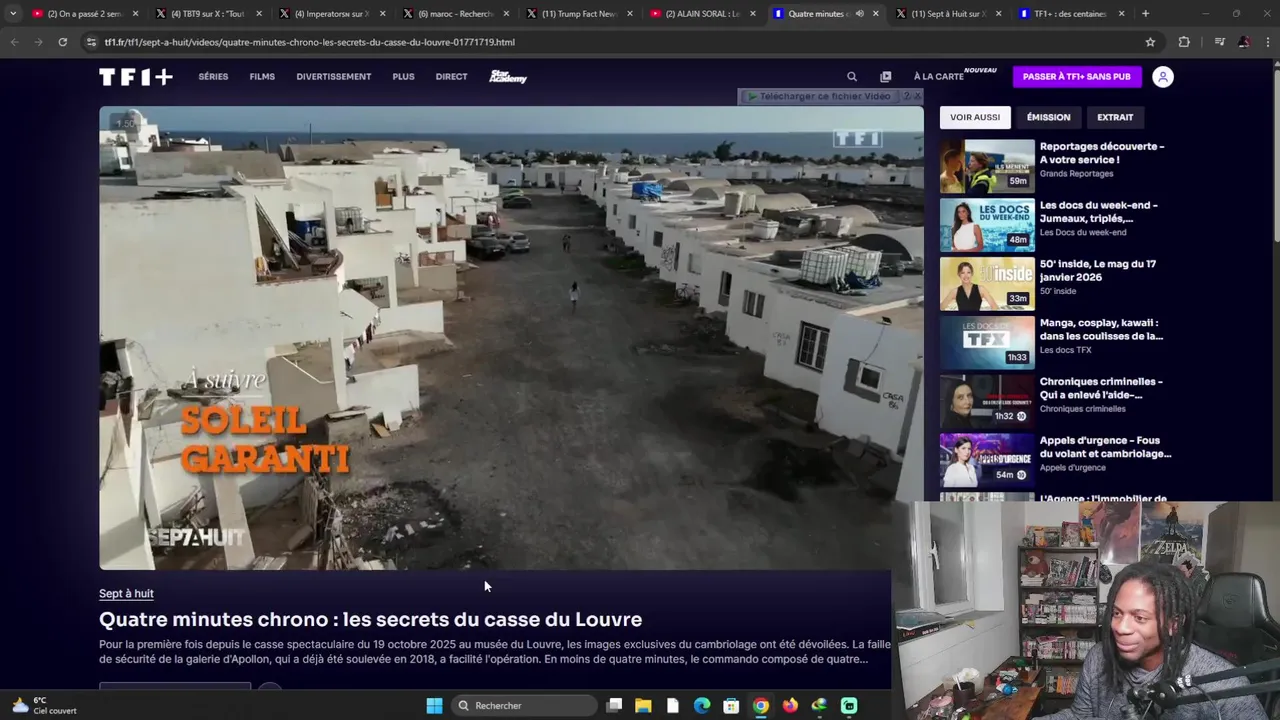Screen dimensions: 1280x720
Task: Click the 50' Inside 33m thumbnail
Action: pos(987,284)
